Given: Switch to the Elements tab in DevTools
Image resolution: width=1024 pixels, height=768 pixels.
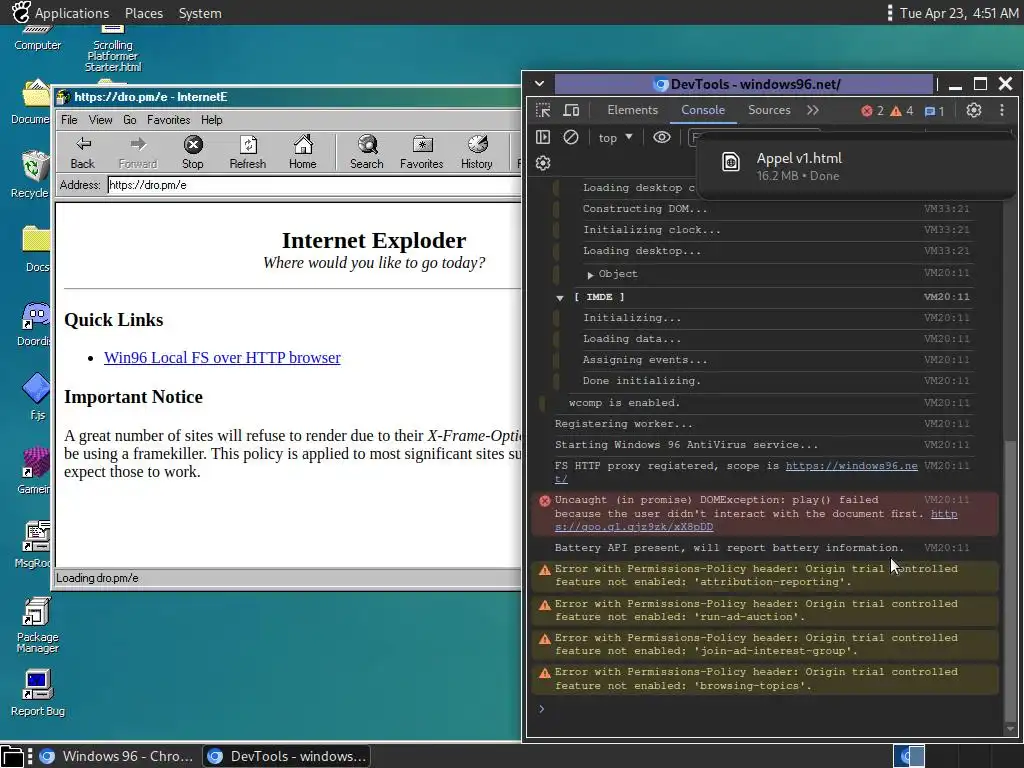Looking at the screenshot, I should coord(632,110).
